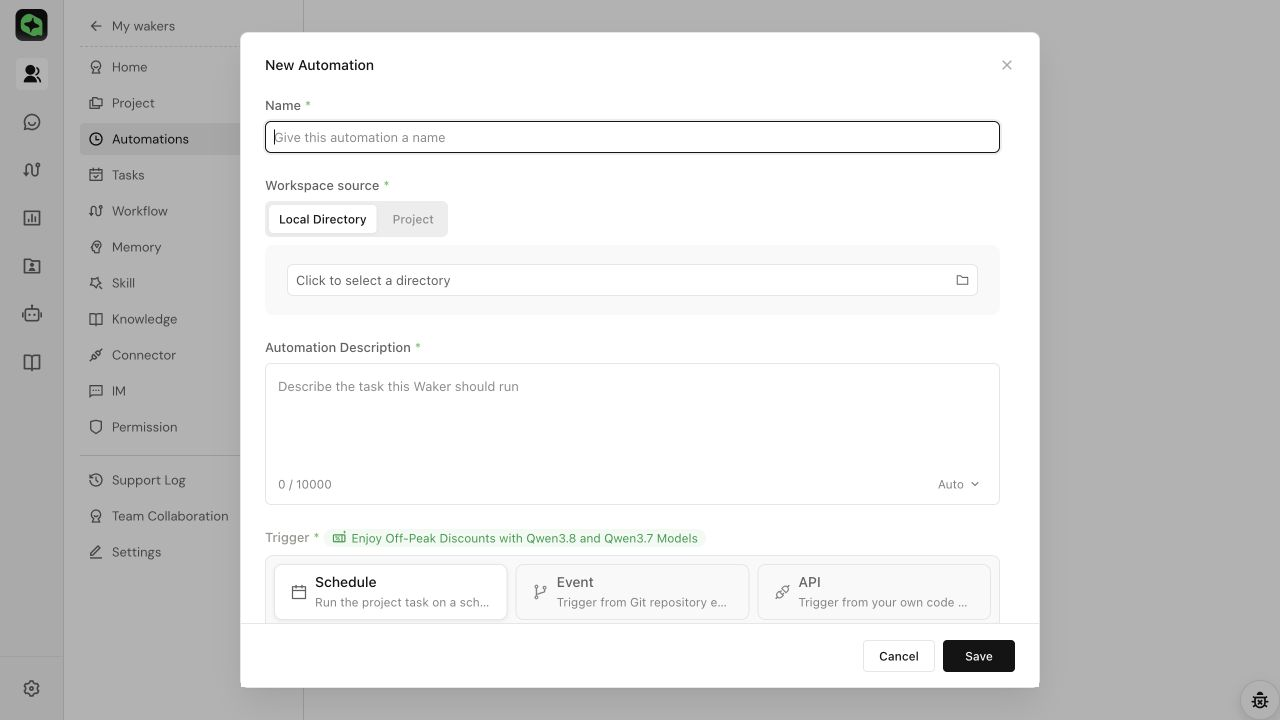Choose the Event trigger card
Image resolution: width=1280 pixels, height=720 pixels.
632,592
